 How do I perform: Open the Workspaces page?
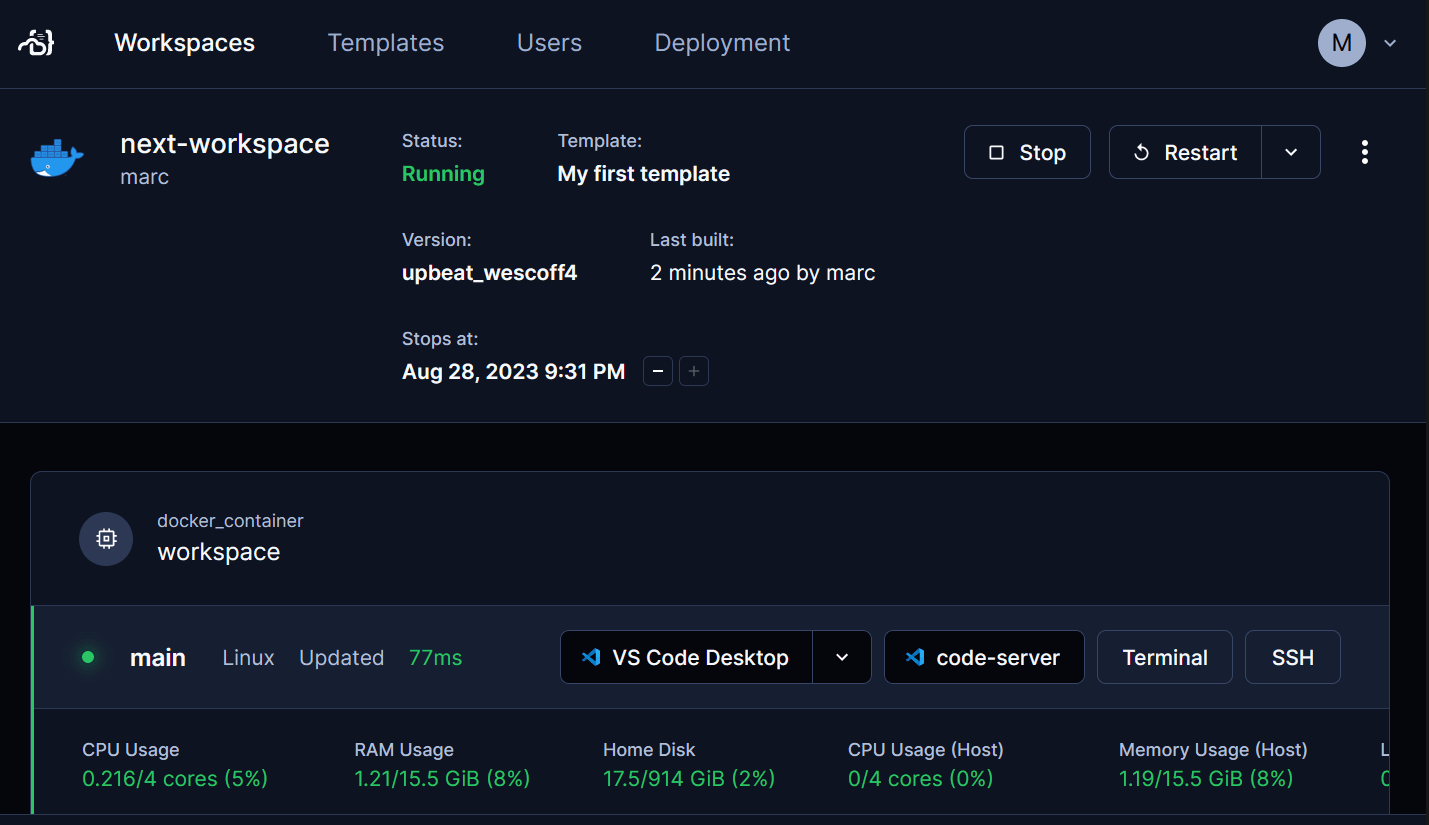[185, 43]
